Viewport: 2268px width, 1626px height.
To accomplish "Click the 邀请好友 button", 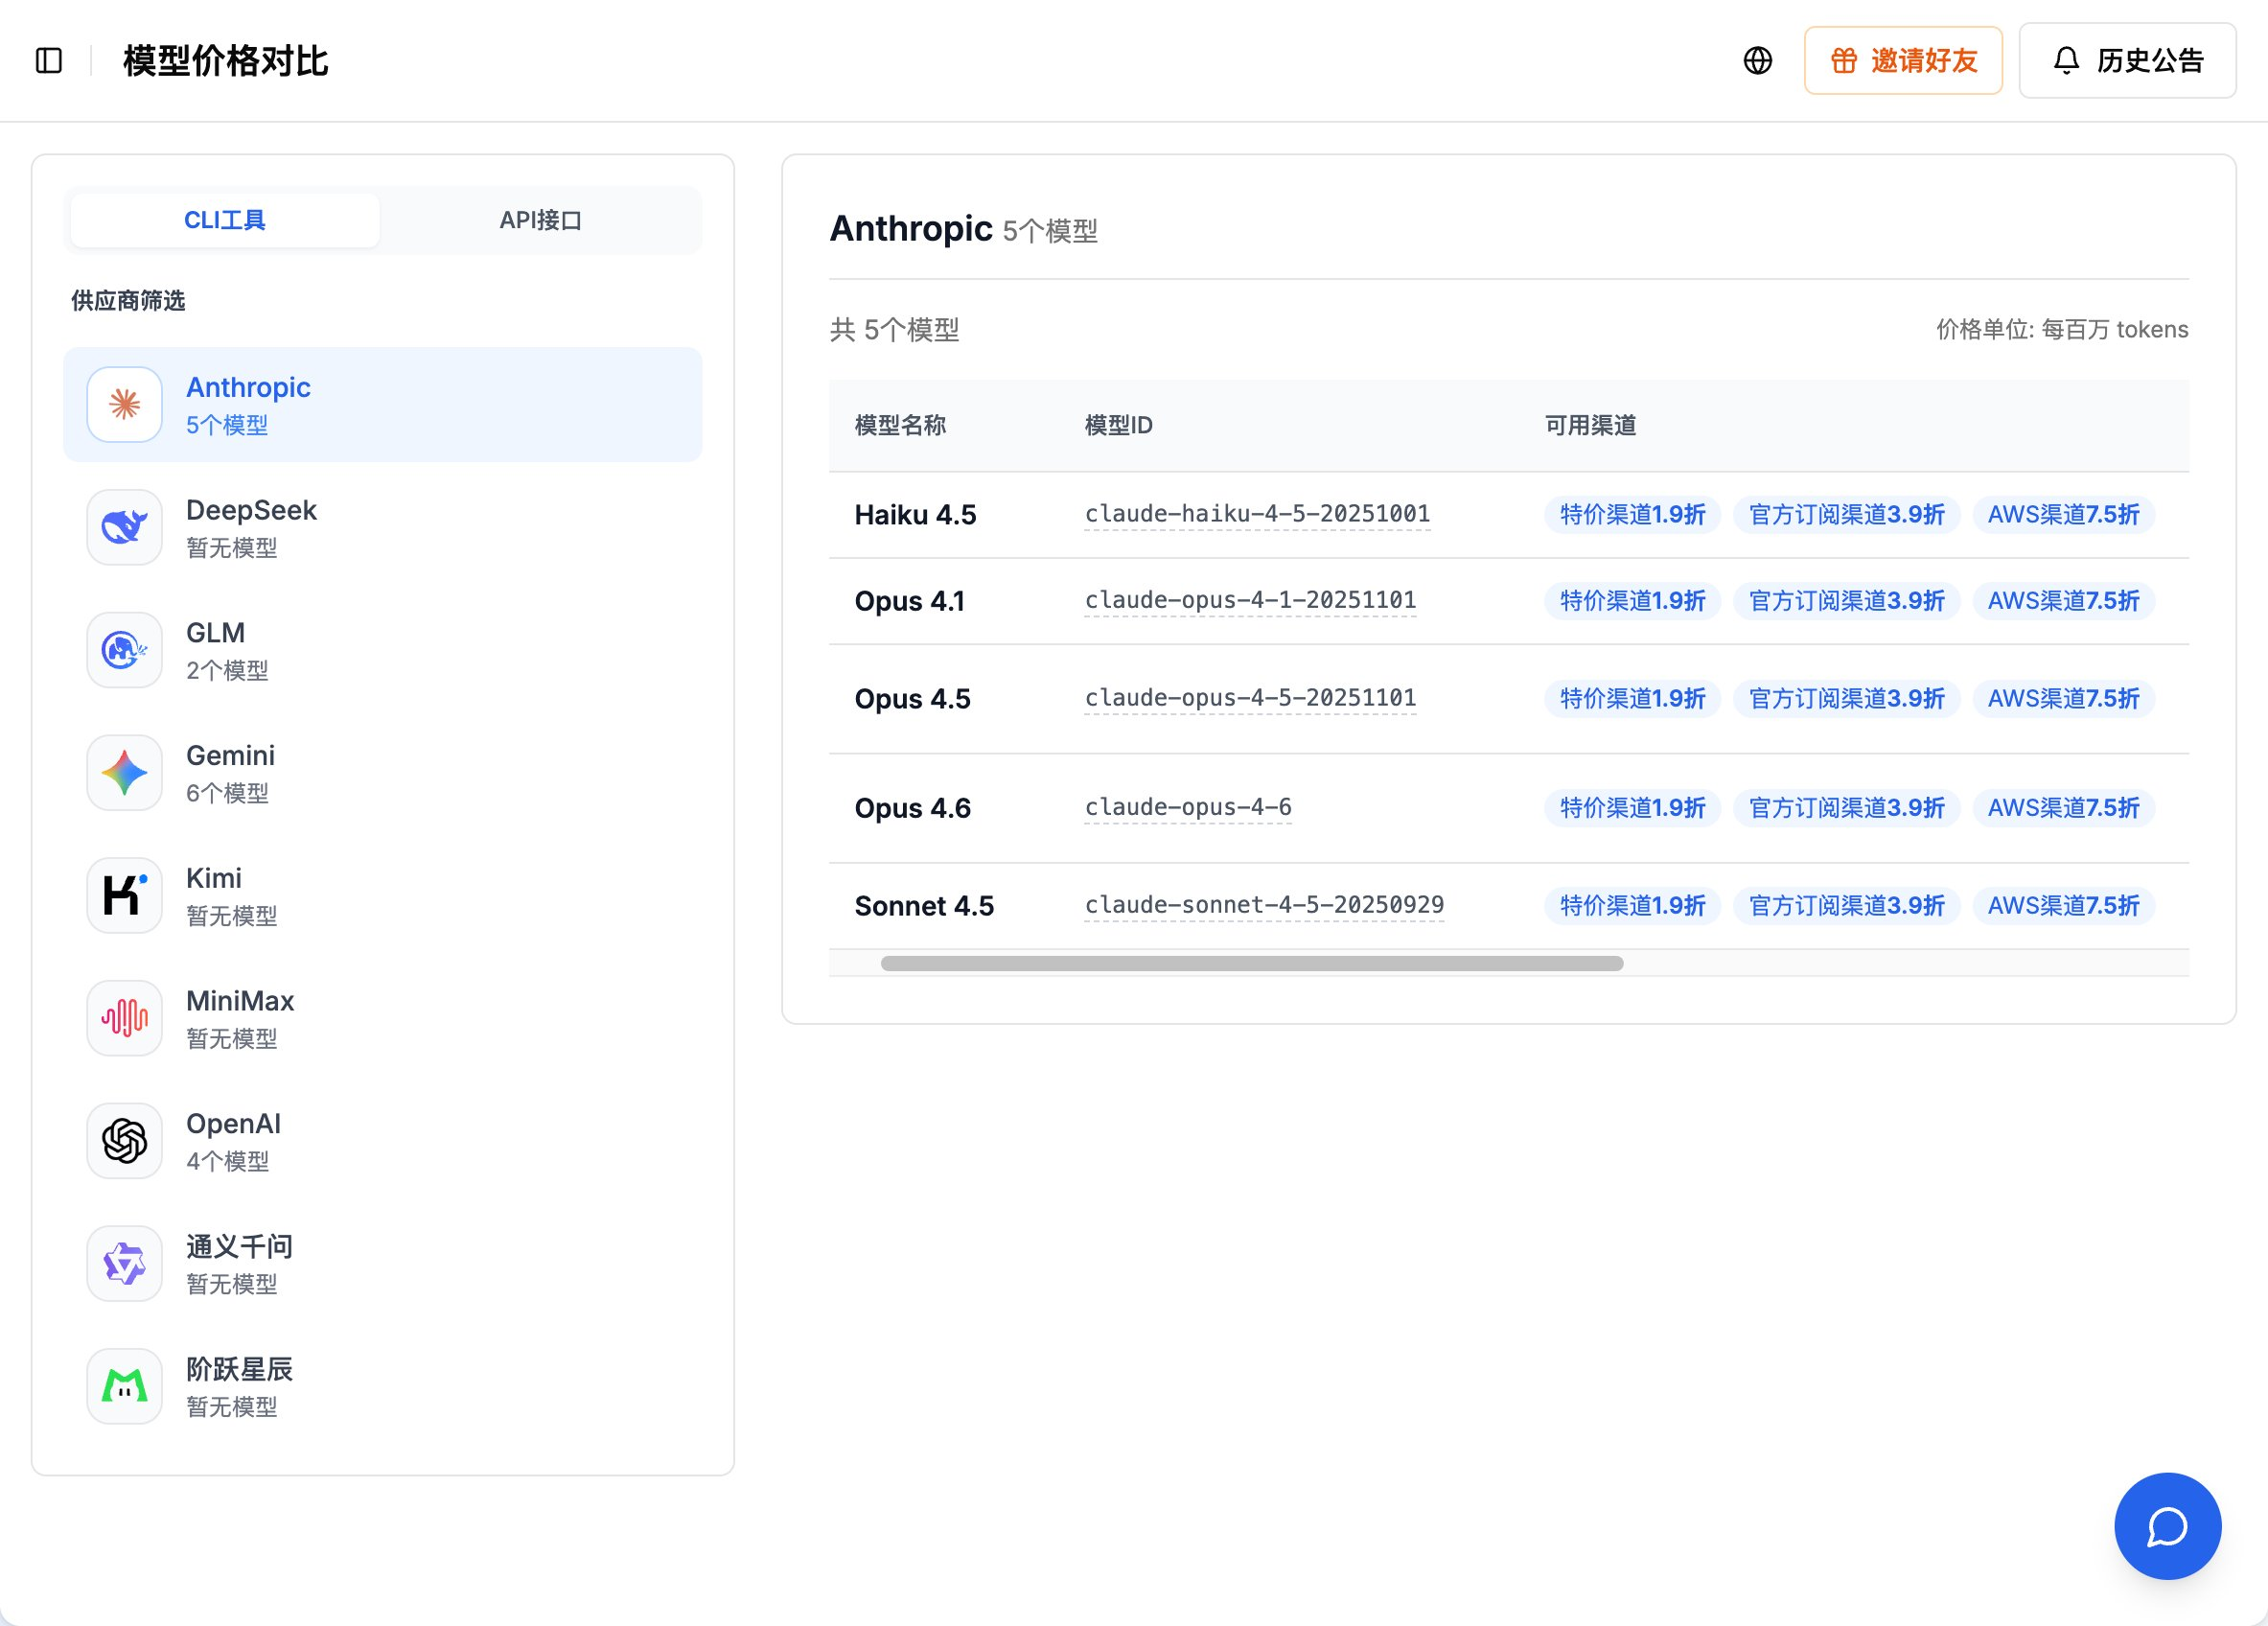I will (x=1902, y=61).
